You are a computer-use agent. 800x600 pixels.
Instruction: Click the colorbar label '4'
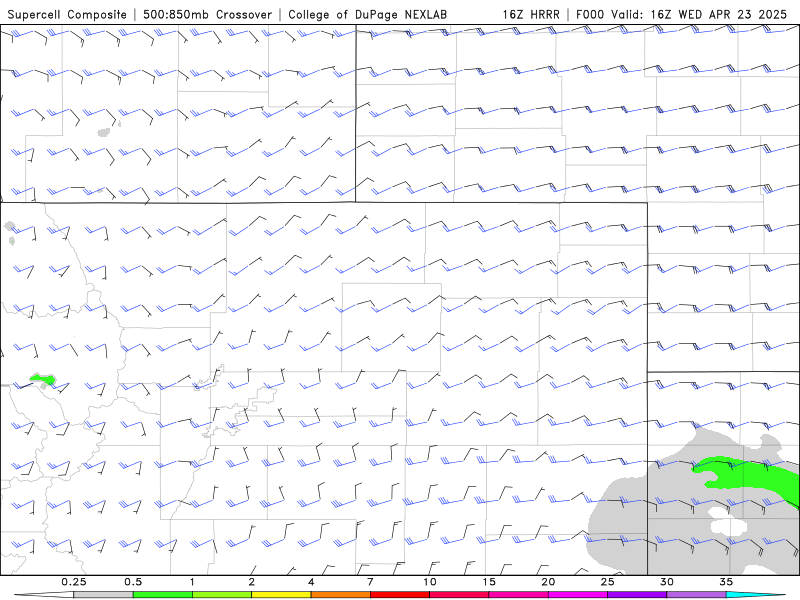click(311, 582)
